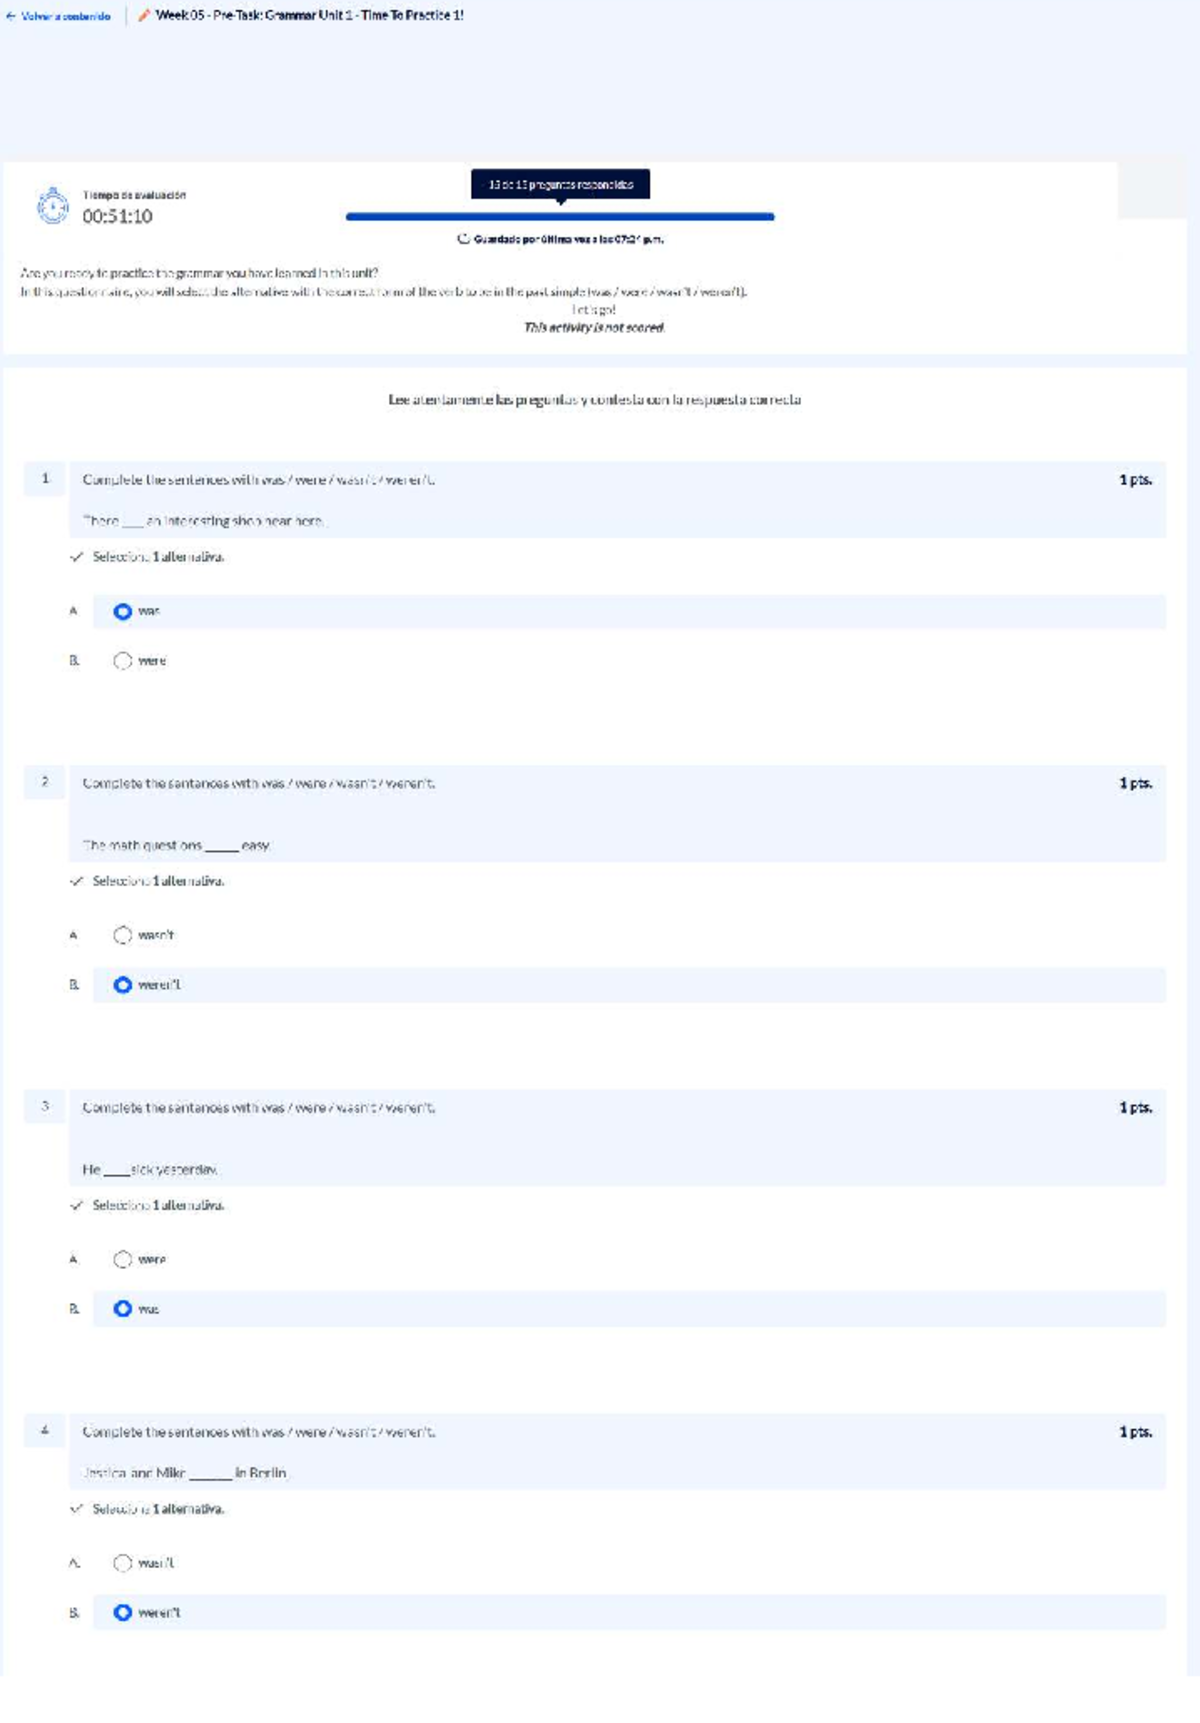Click the question number 1 badge
Screen dimensions: 1200x1723
click(45, 479)
